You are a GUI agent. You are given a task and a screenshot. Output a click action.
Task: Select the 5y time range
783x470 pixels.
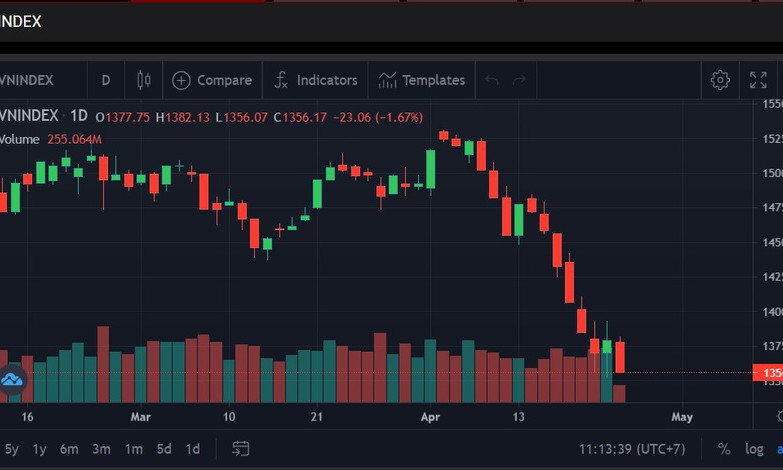coord(12,449)
